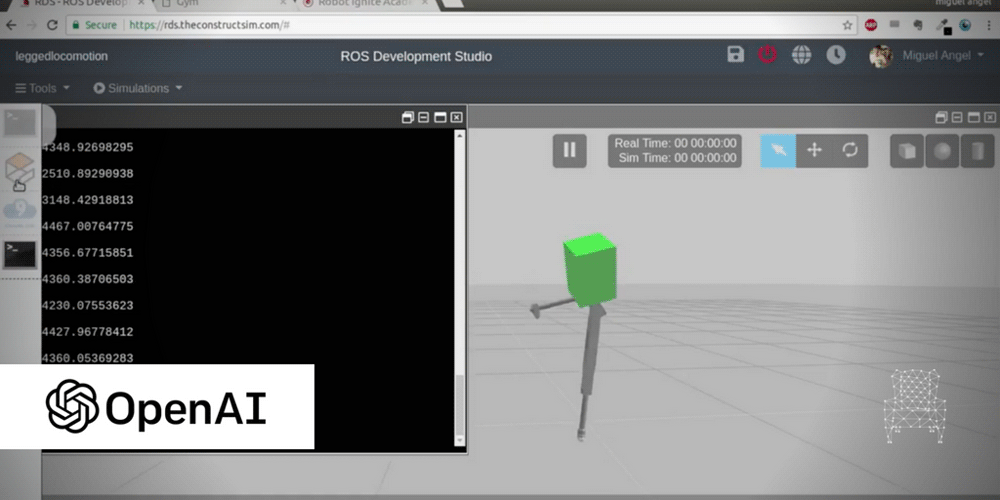This screenshot has width=1000, height=500.
Task: Open the clock history icon
Action: (834, 55)
